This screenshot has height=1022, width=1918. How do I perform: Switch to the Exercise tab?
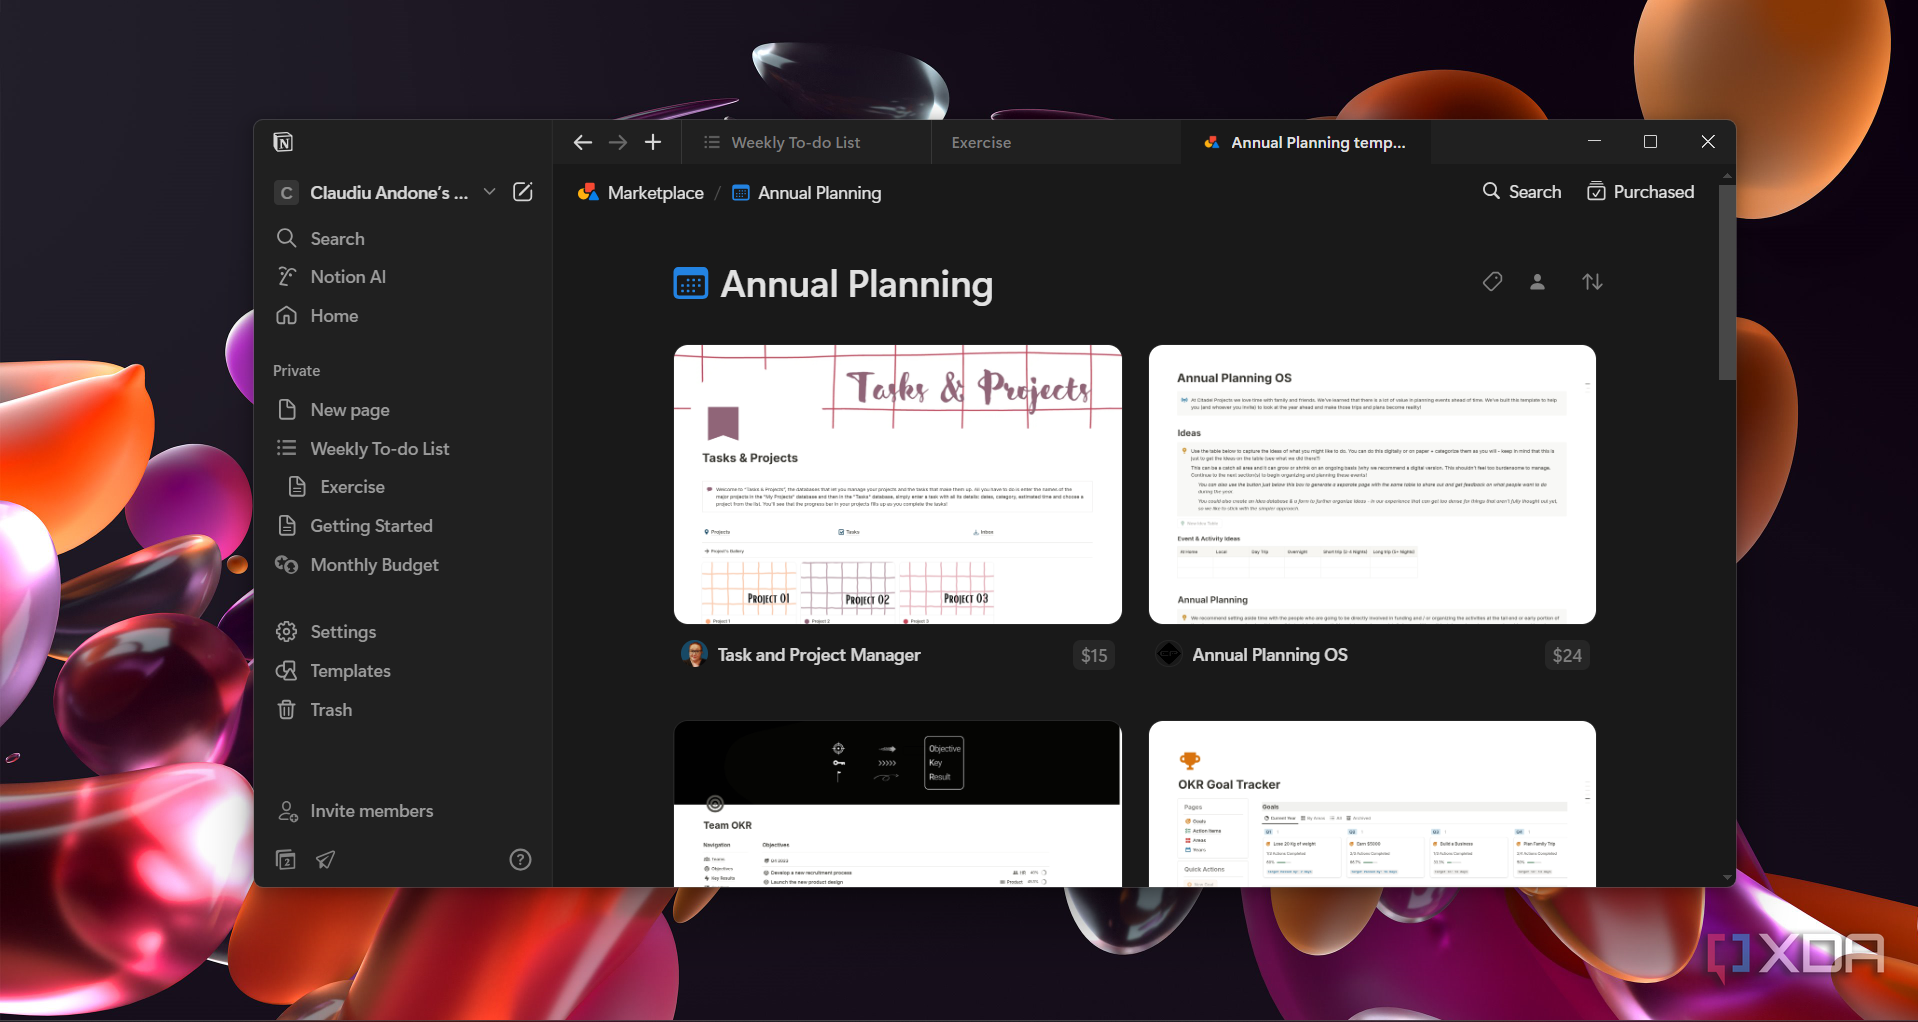[x=1056, y=142]
